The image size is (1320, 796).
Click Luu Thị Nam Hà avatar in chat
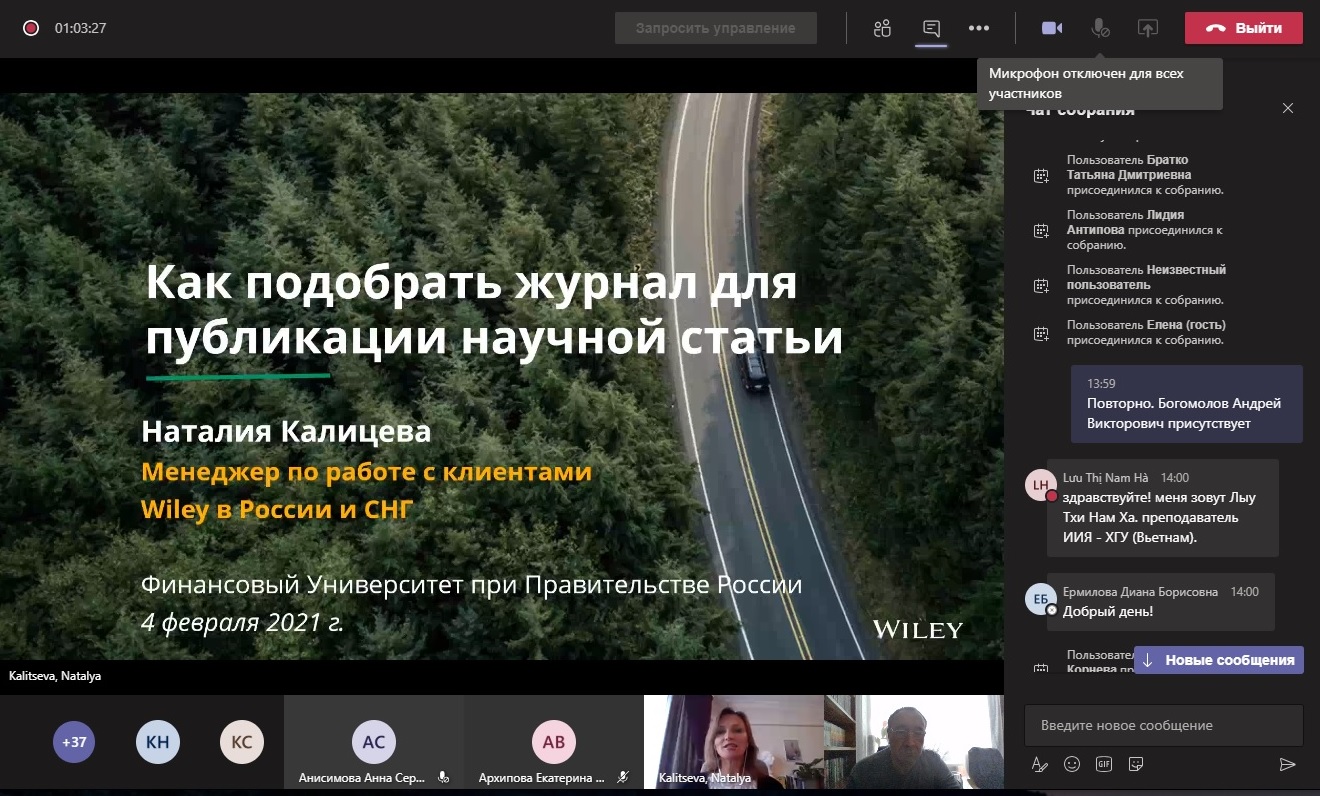(1041, 484)
